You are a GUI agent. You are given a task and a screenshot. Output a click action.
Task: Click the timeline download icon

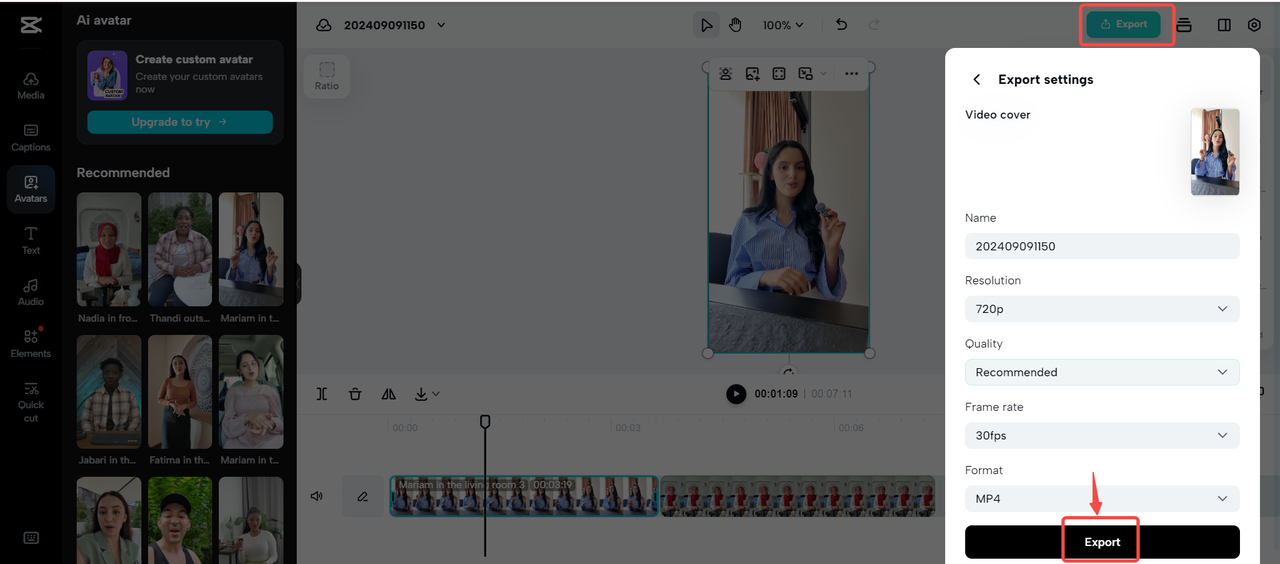pyautogui.click(x=421, y=394)
